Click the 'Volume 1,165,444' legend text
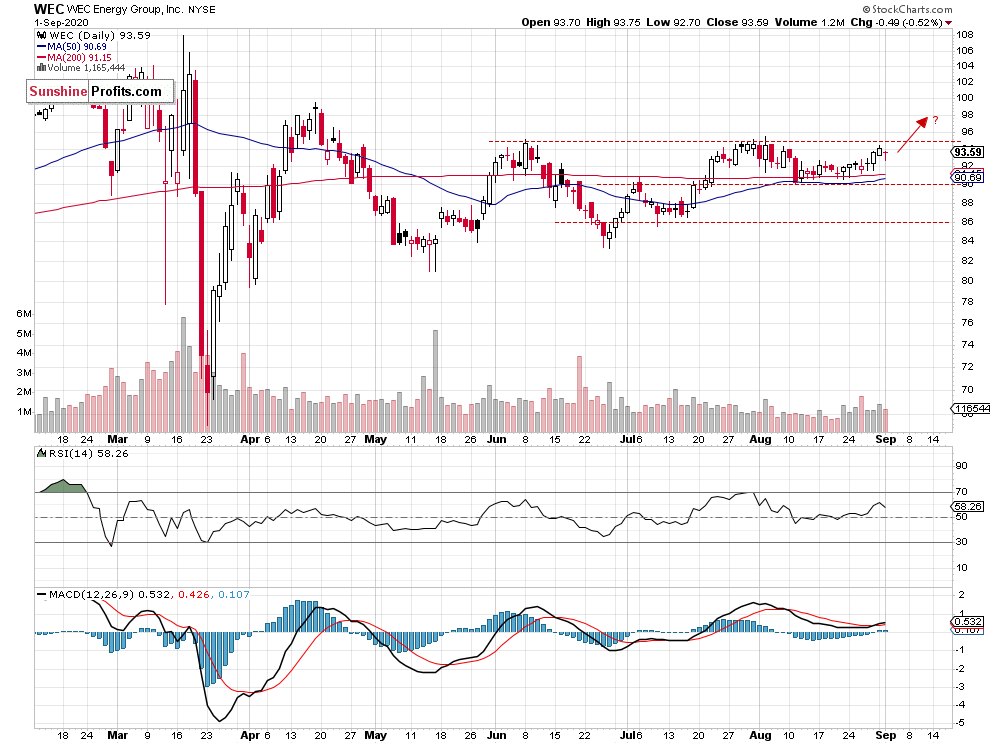The width and height of the screenshot is (990, 744). pos(86,68)
